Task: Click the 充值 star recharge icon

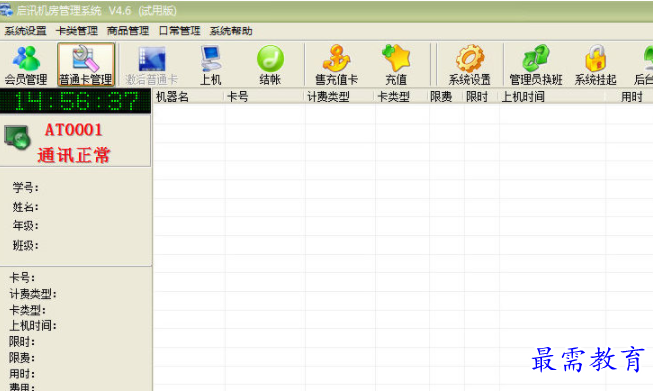Action: click(x=396, y=65)
